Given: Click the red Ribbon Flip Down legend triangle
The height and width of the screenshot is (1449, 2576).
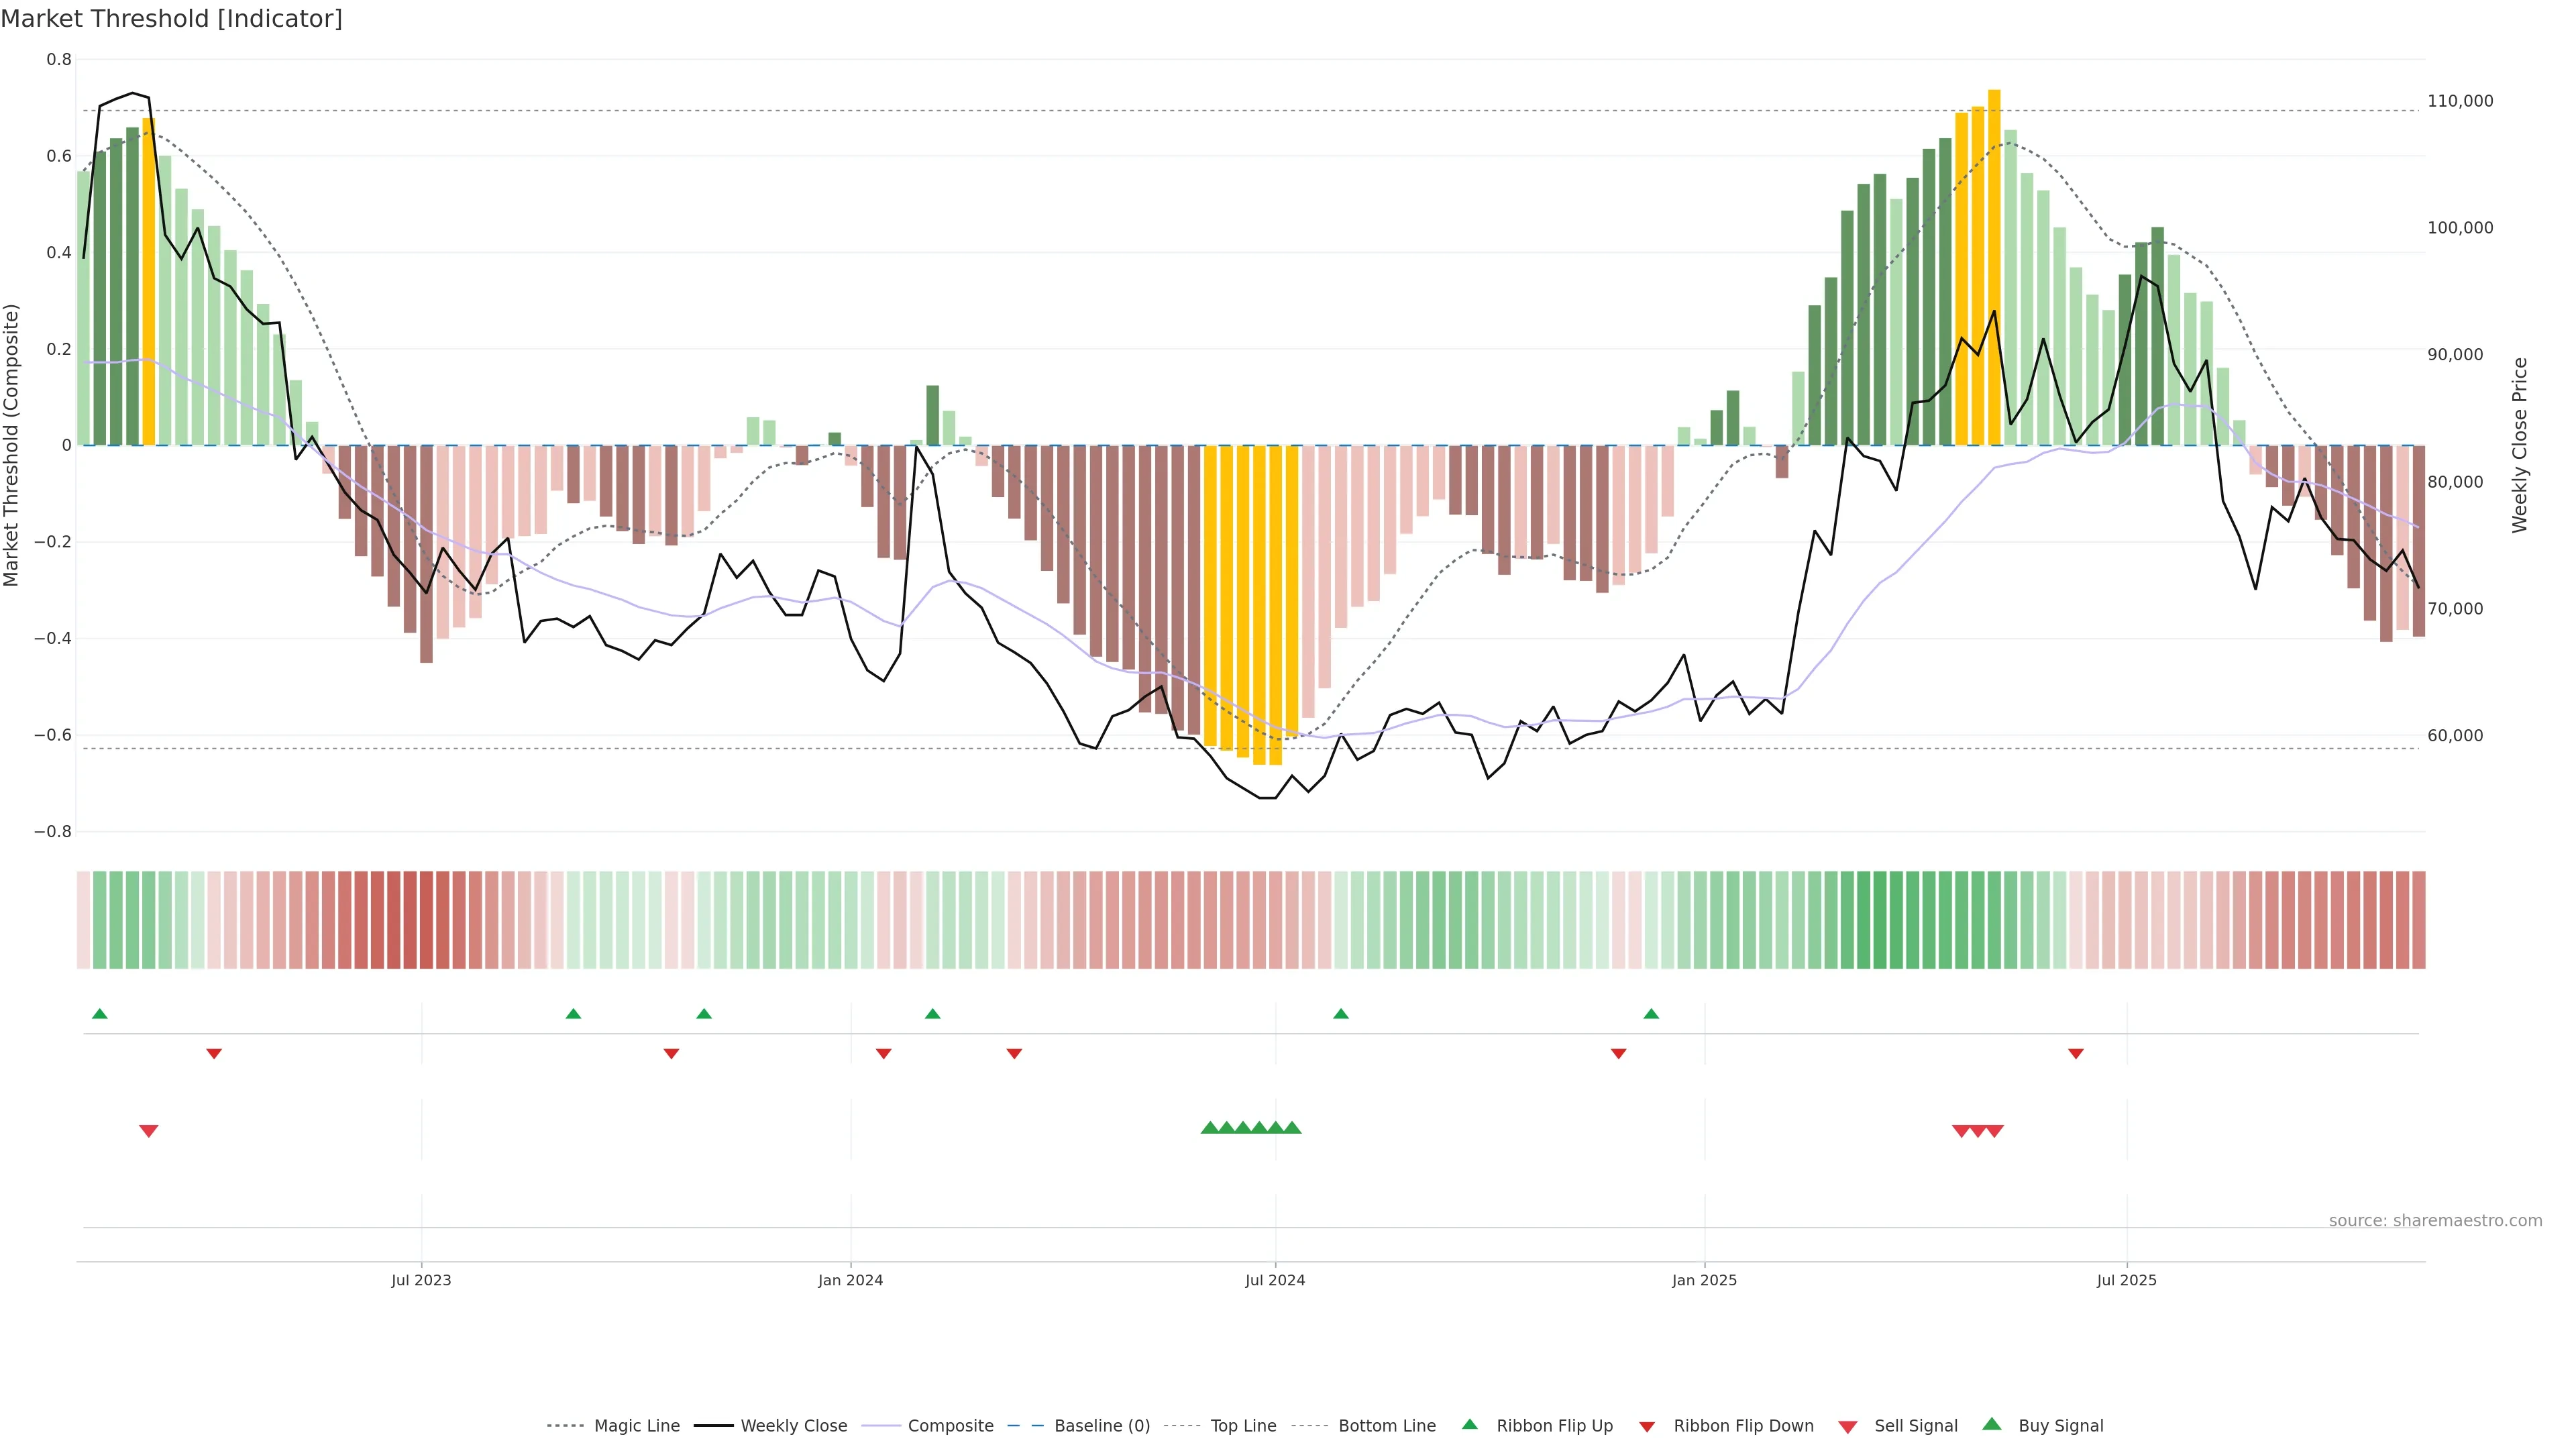Looking at the screenshot, I should (1646, 1426).
